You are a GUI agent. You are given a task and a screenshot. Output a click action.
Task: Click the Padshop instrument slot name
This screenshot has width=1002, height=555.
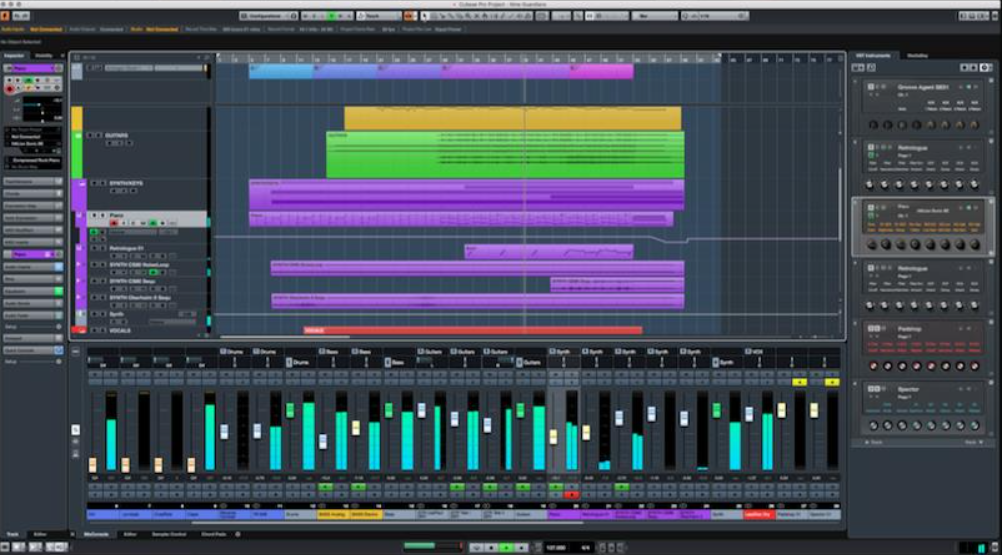(909, 329)
